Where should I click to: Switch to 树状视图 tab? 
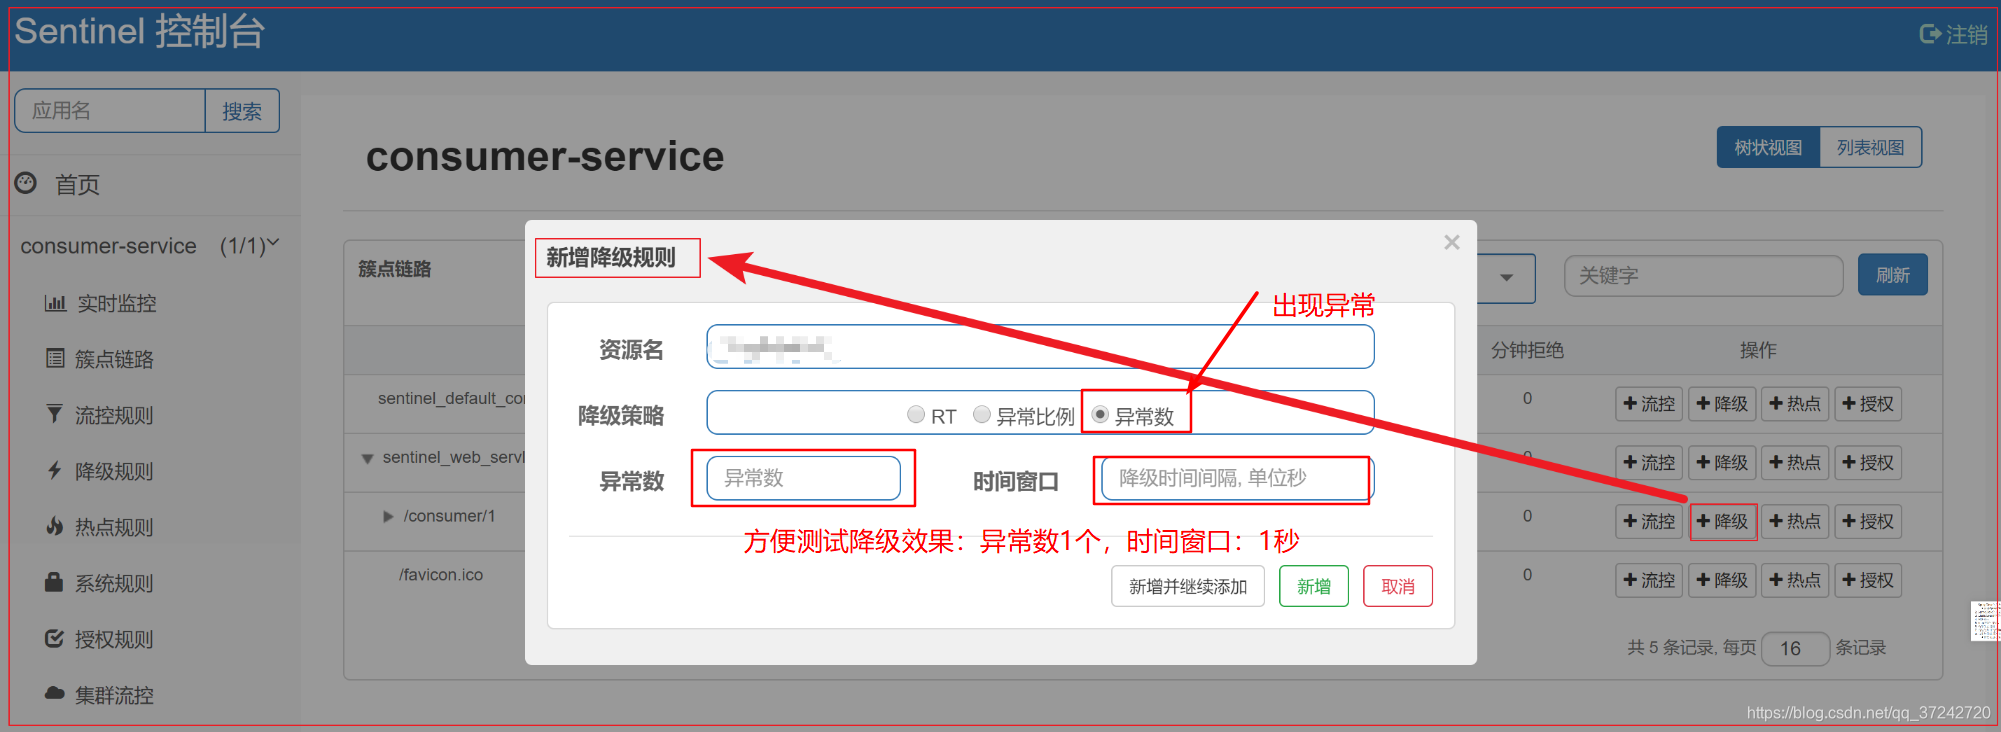pyautogui.click(x=1768, y=147)
